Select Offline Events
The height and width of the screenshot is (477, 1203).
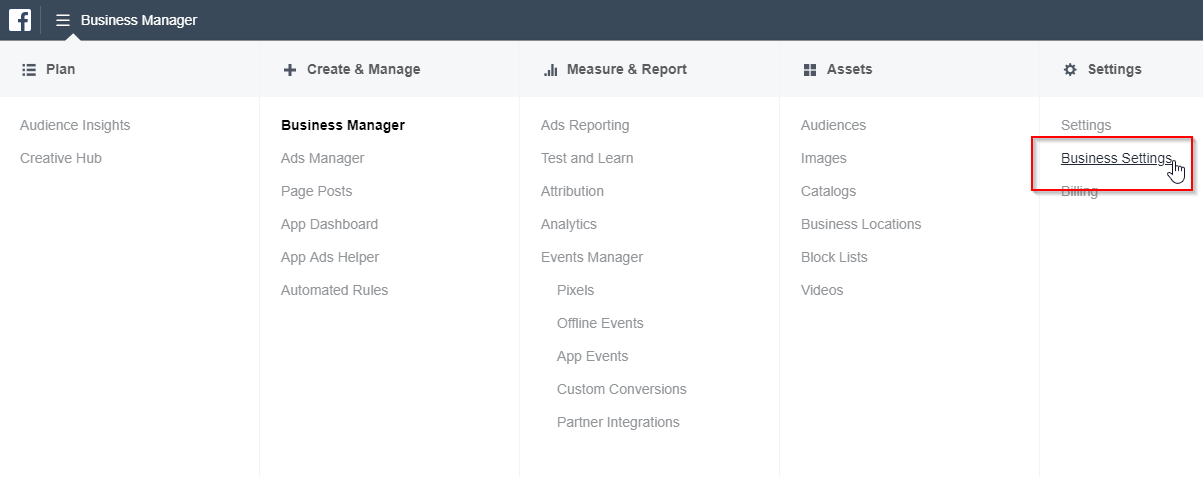click(x=600, y=323)
